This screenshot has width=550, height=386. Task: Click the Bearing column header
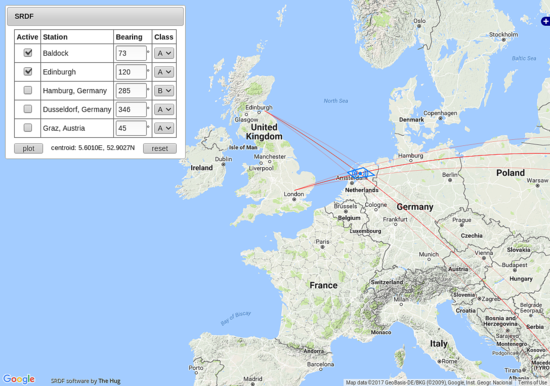[129, 37]
